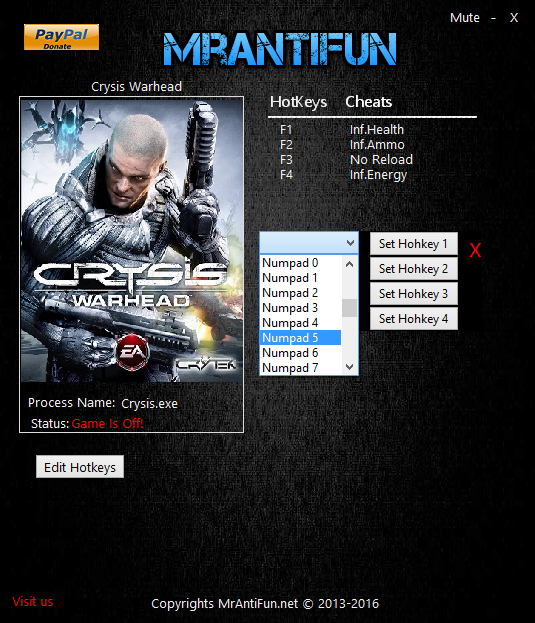Click the F2 hotkey label
Viewport: 535px width, 623px height.
click(x=286, y=145)
